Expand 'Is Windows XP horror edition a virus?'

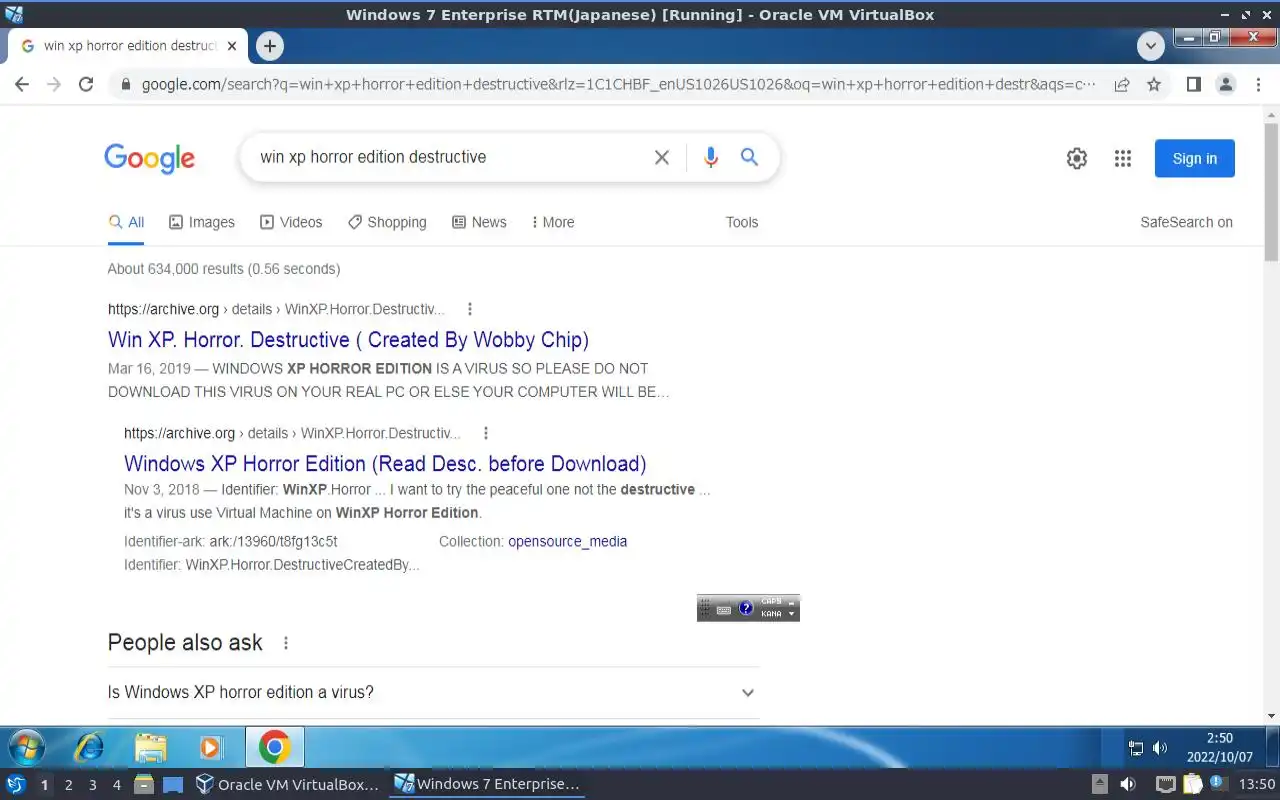pyautogui.click(x=433, y=692)
